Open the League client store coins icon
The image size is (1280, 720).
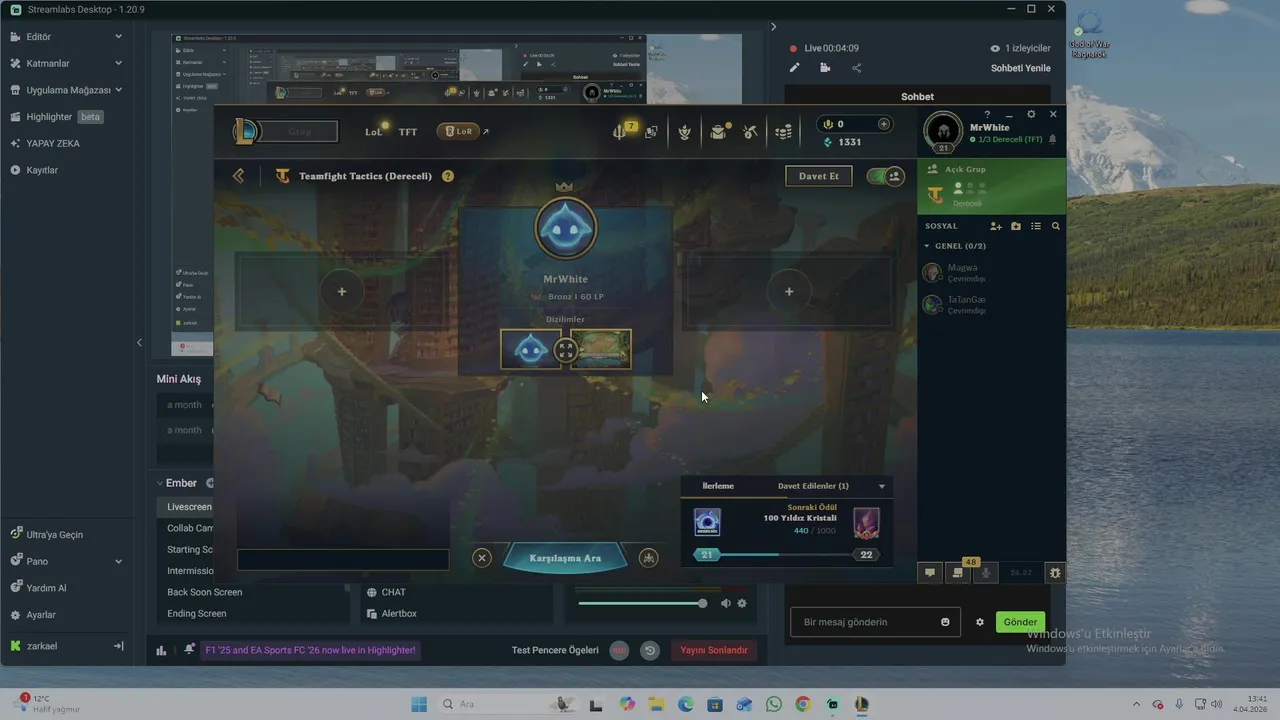tap(783, 131)
